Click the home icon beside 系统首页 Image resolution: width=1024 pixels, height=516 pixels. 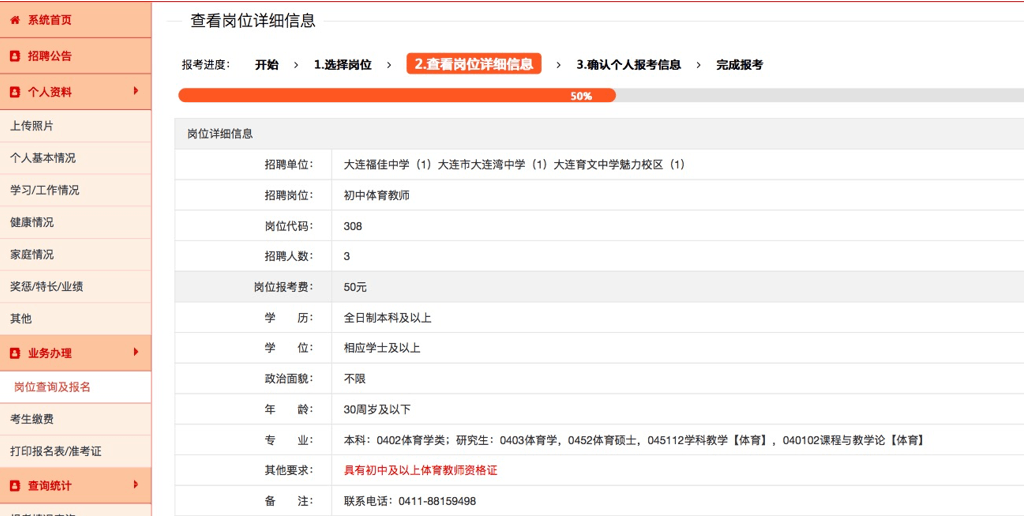(15, 20)
